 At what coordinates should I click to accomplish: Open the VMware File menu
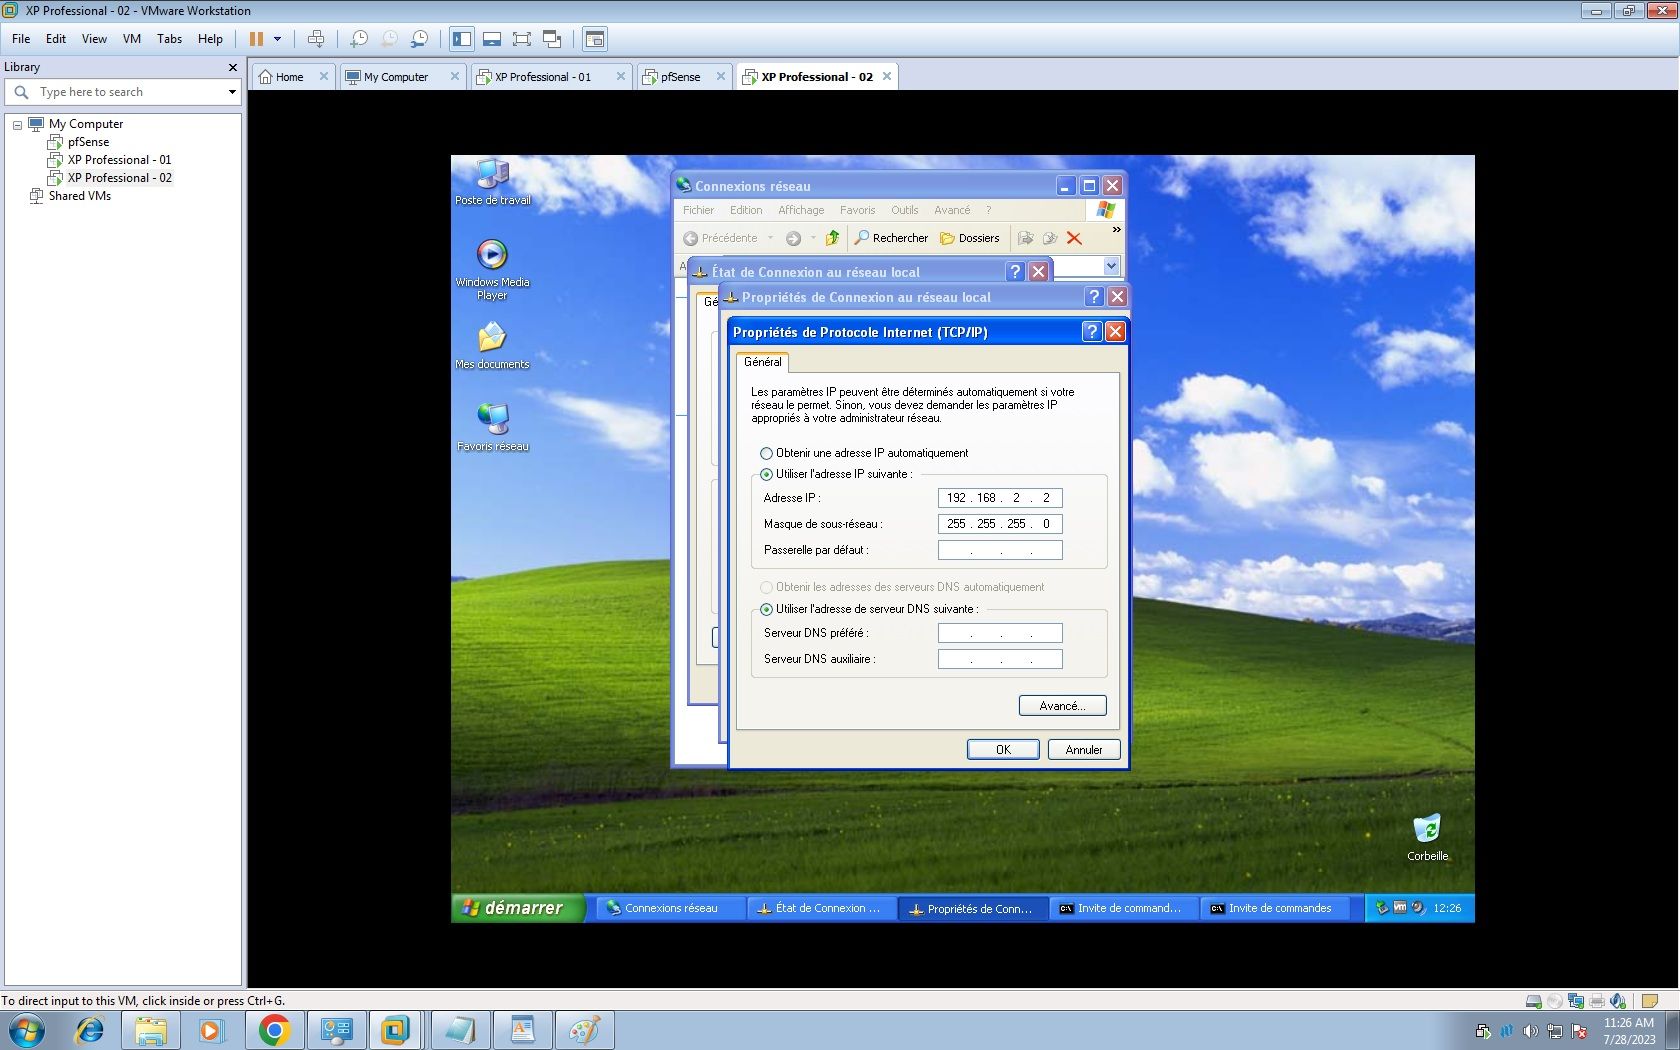(21, 39)
